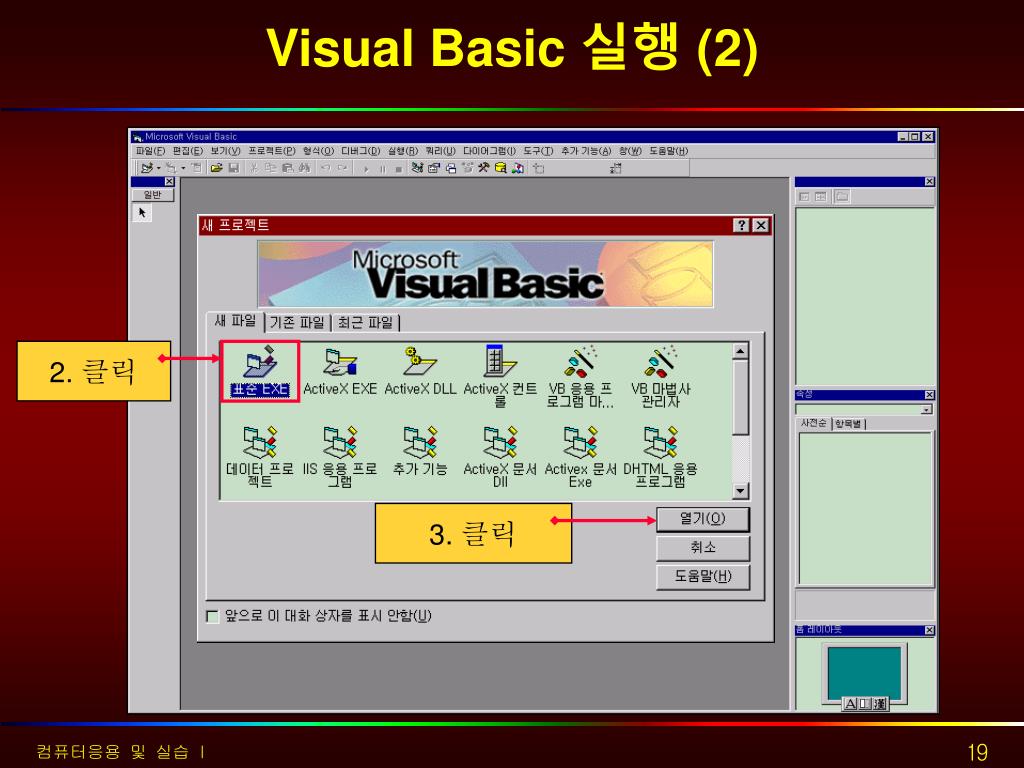Click the monitor preview in form layout panel
Viewport: 1024px width, 768px height.
[x=864, y=673]
